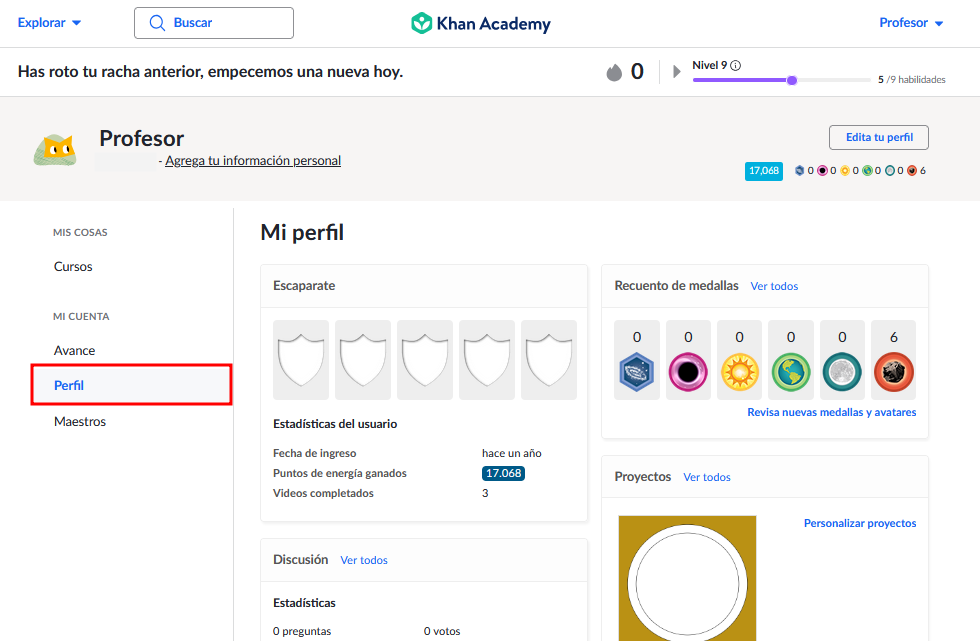
Task: Click the '5 /9 habilidades' text
Action: click(912, 79)
